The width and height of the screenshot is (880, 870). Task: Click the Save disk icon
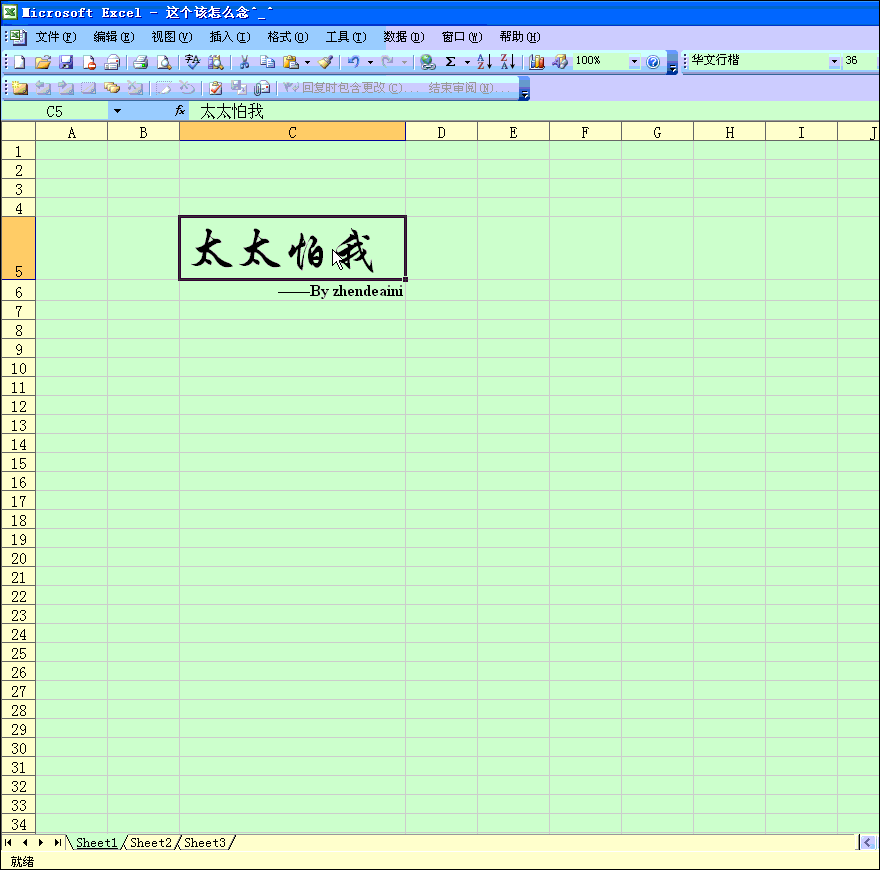66,62
